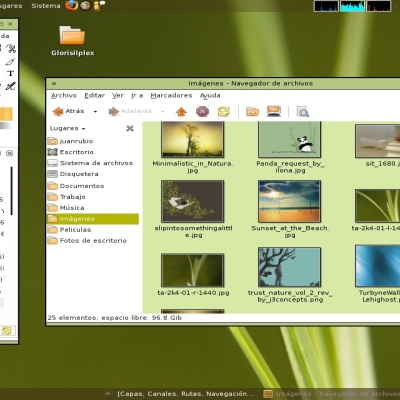The image size is (400, 400).
Task: Open the Ayuda menu
Action: pyautogui.click(x=210, y=96)
